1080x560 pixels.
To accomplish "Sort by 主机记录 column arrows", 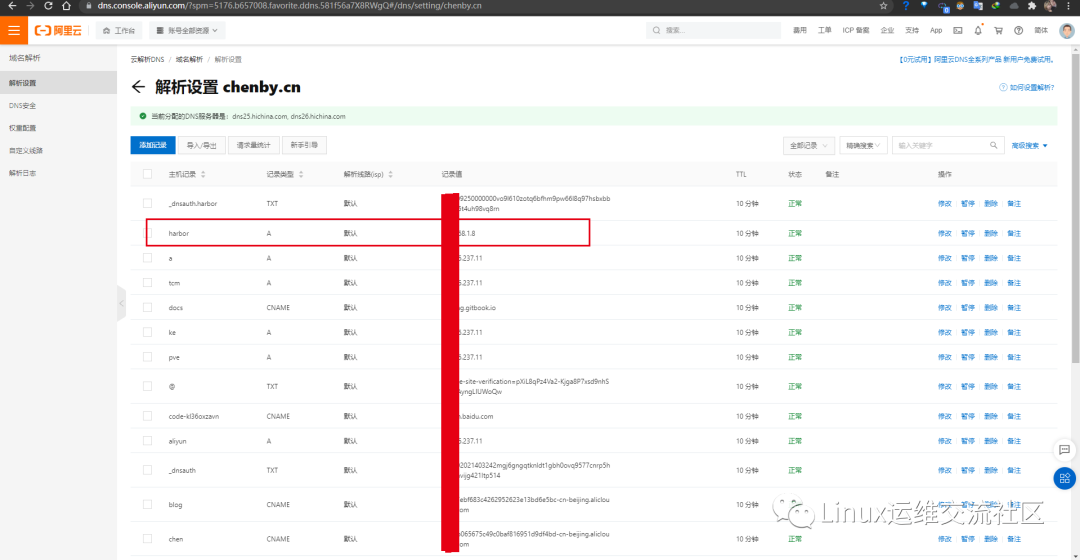I will 203,174.
